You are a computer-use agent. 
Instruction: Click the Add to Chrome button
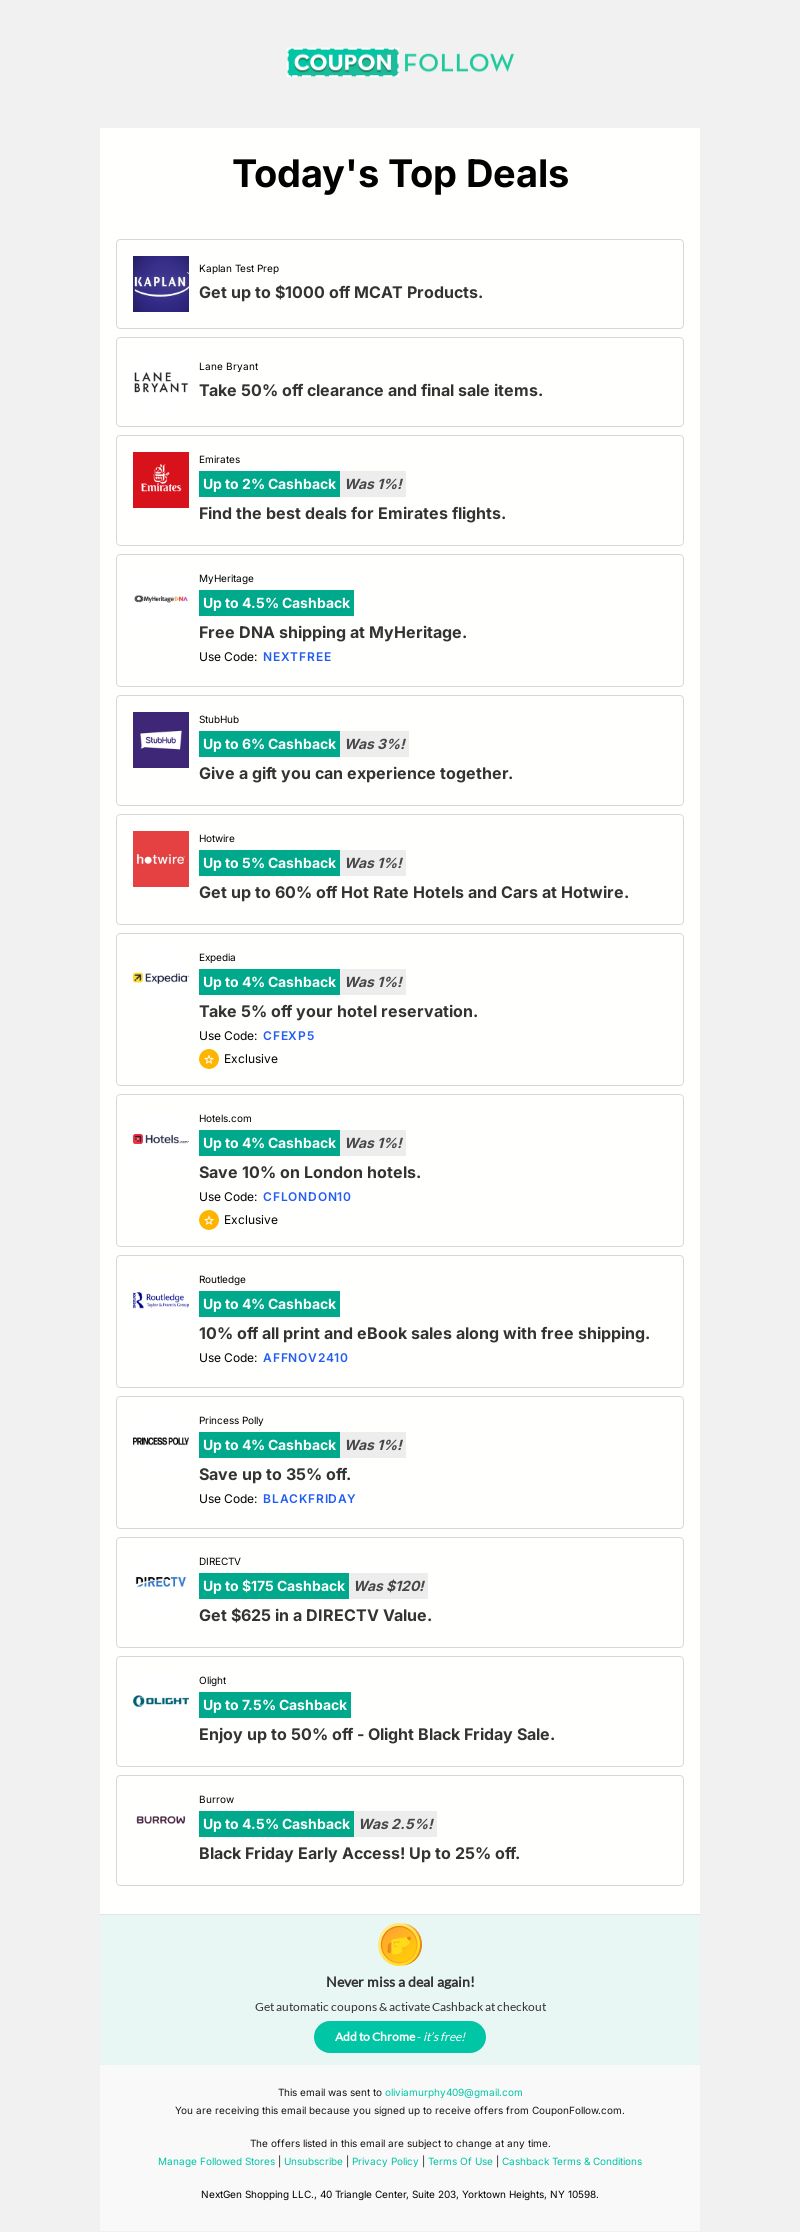(400, 2037)
